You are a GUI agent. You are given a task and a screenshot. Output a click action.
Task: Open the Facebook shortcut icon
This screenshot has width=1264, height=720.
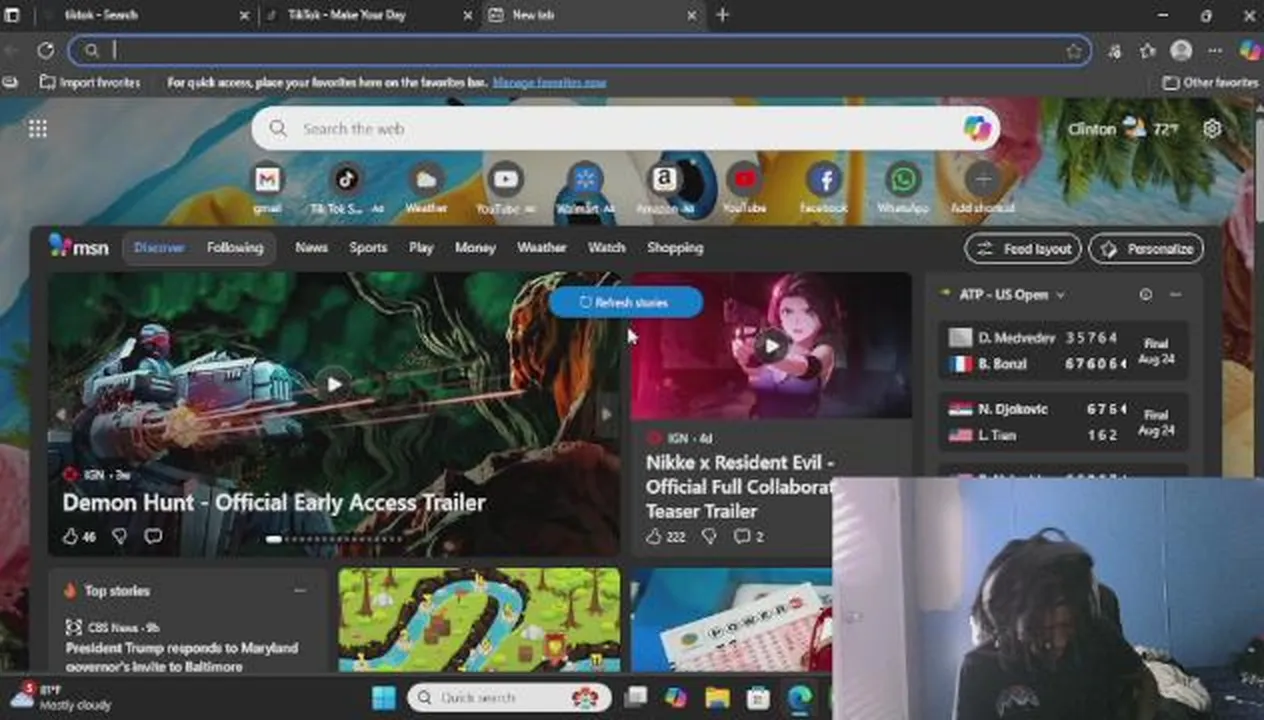pyautogui.click(x=824, y=180)
